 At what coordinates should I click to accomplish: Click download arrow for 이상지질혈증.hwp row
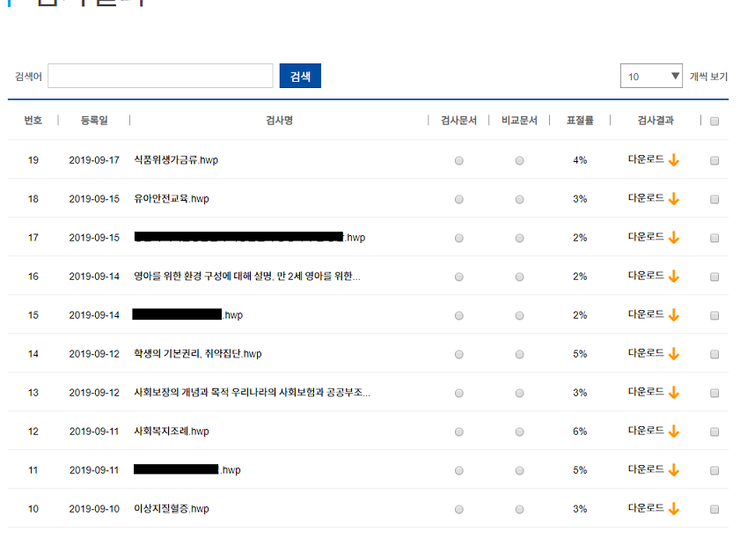(674, 509)
